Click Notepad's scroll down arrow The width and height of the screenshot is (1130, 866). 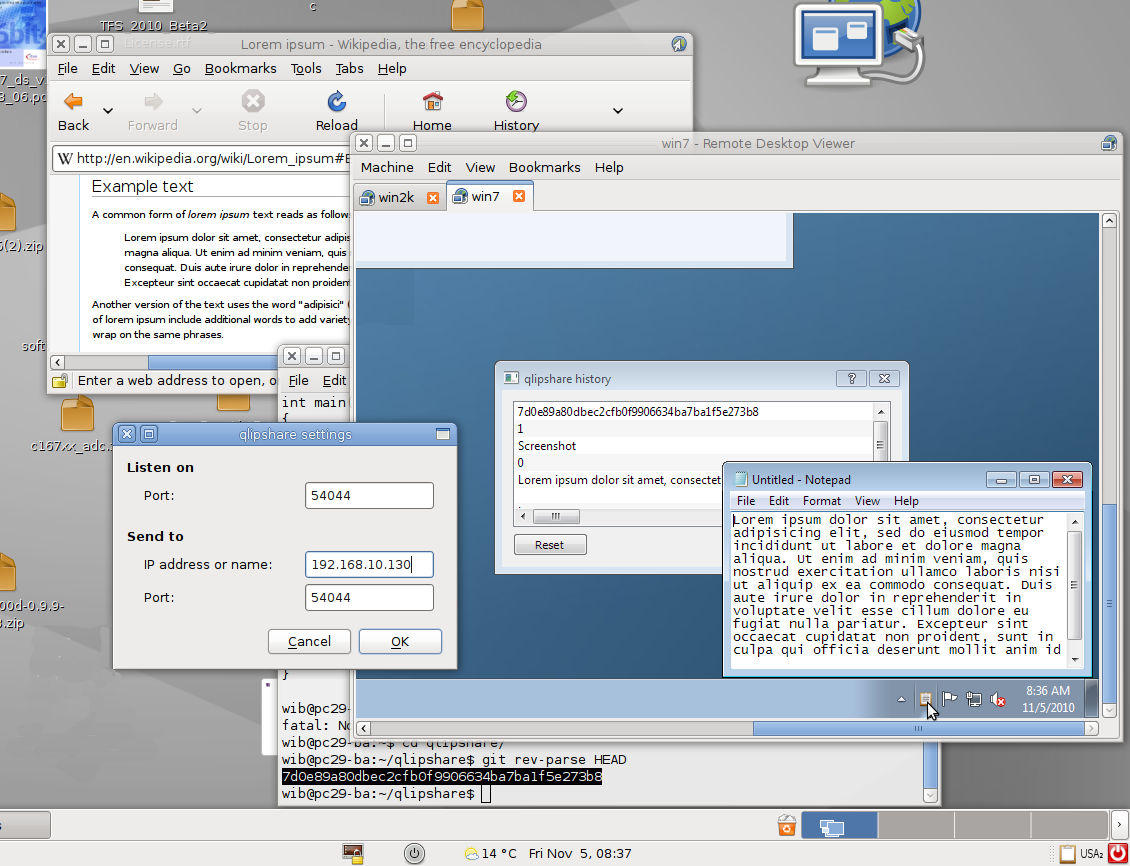tap(1074, 660)
